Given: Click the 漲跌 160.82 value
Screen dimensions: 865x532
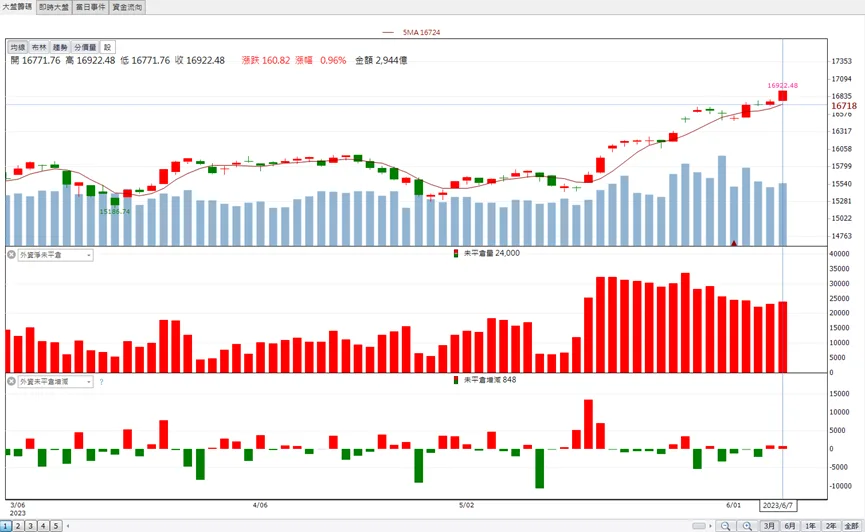Looking at the screenshot, I should point(265,61).
